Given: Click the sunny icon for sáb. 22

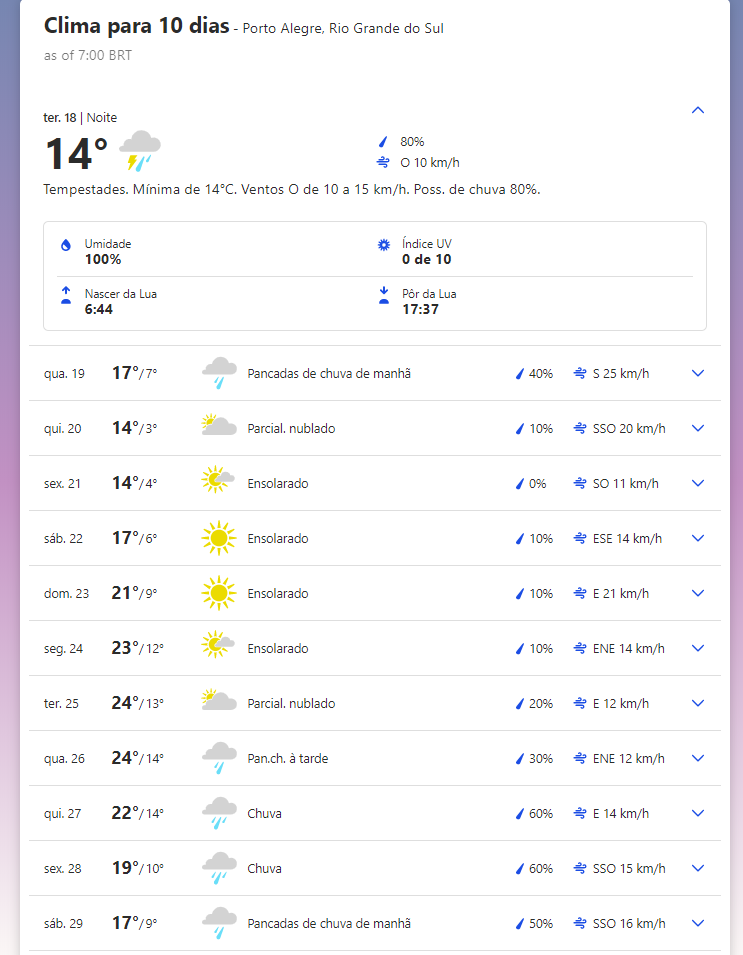Looking at the screenshot, I should point(219,538).
